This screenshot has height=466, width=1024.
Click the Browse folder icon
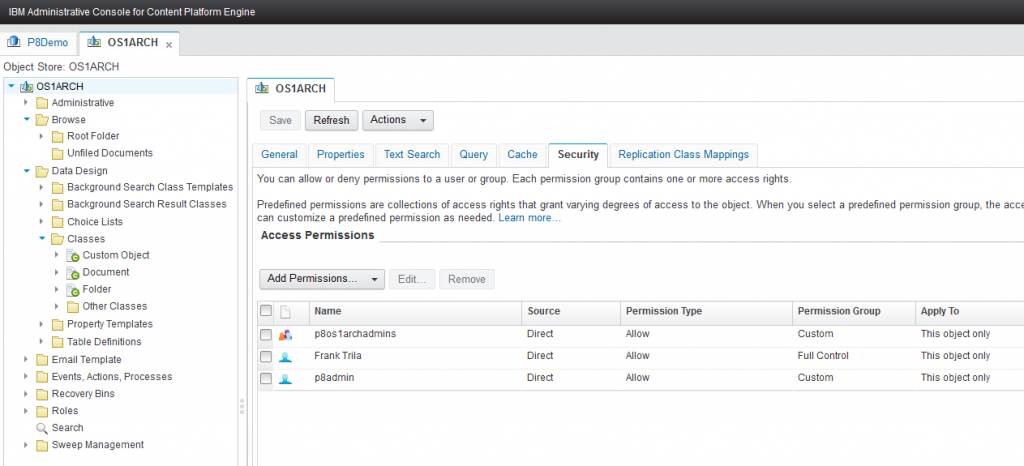(42, 120)
